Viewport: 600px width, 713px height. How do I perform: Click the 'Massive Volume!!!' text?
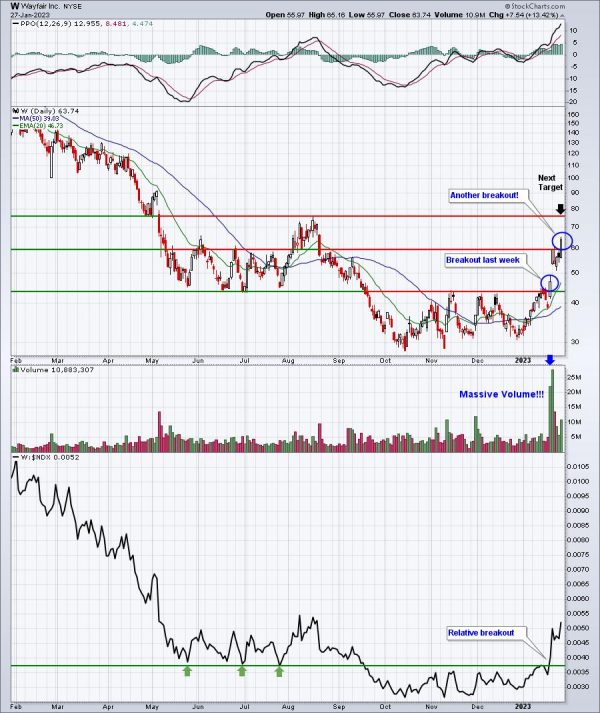point(501,394)
